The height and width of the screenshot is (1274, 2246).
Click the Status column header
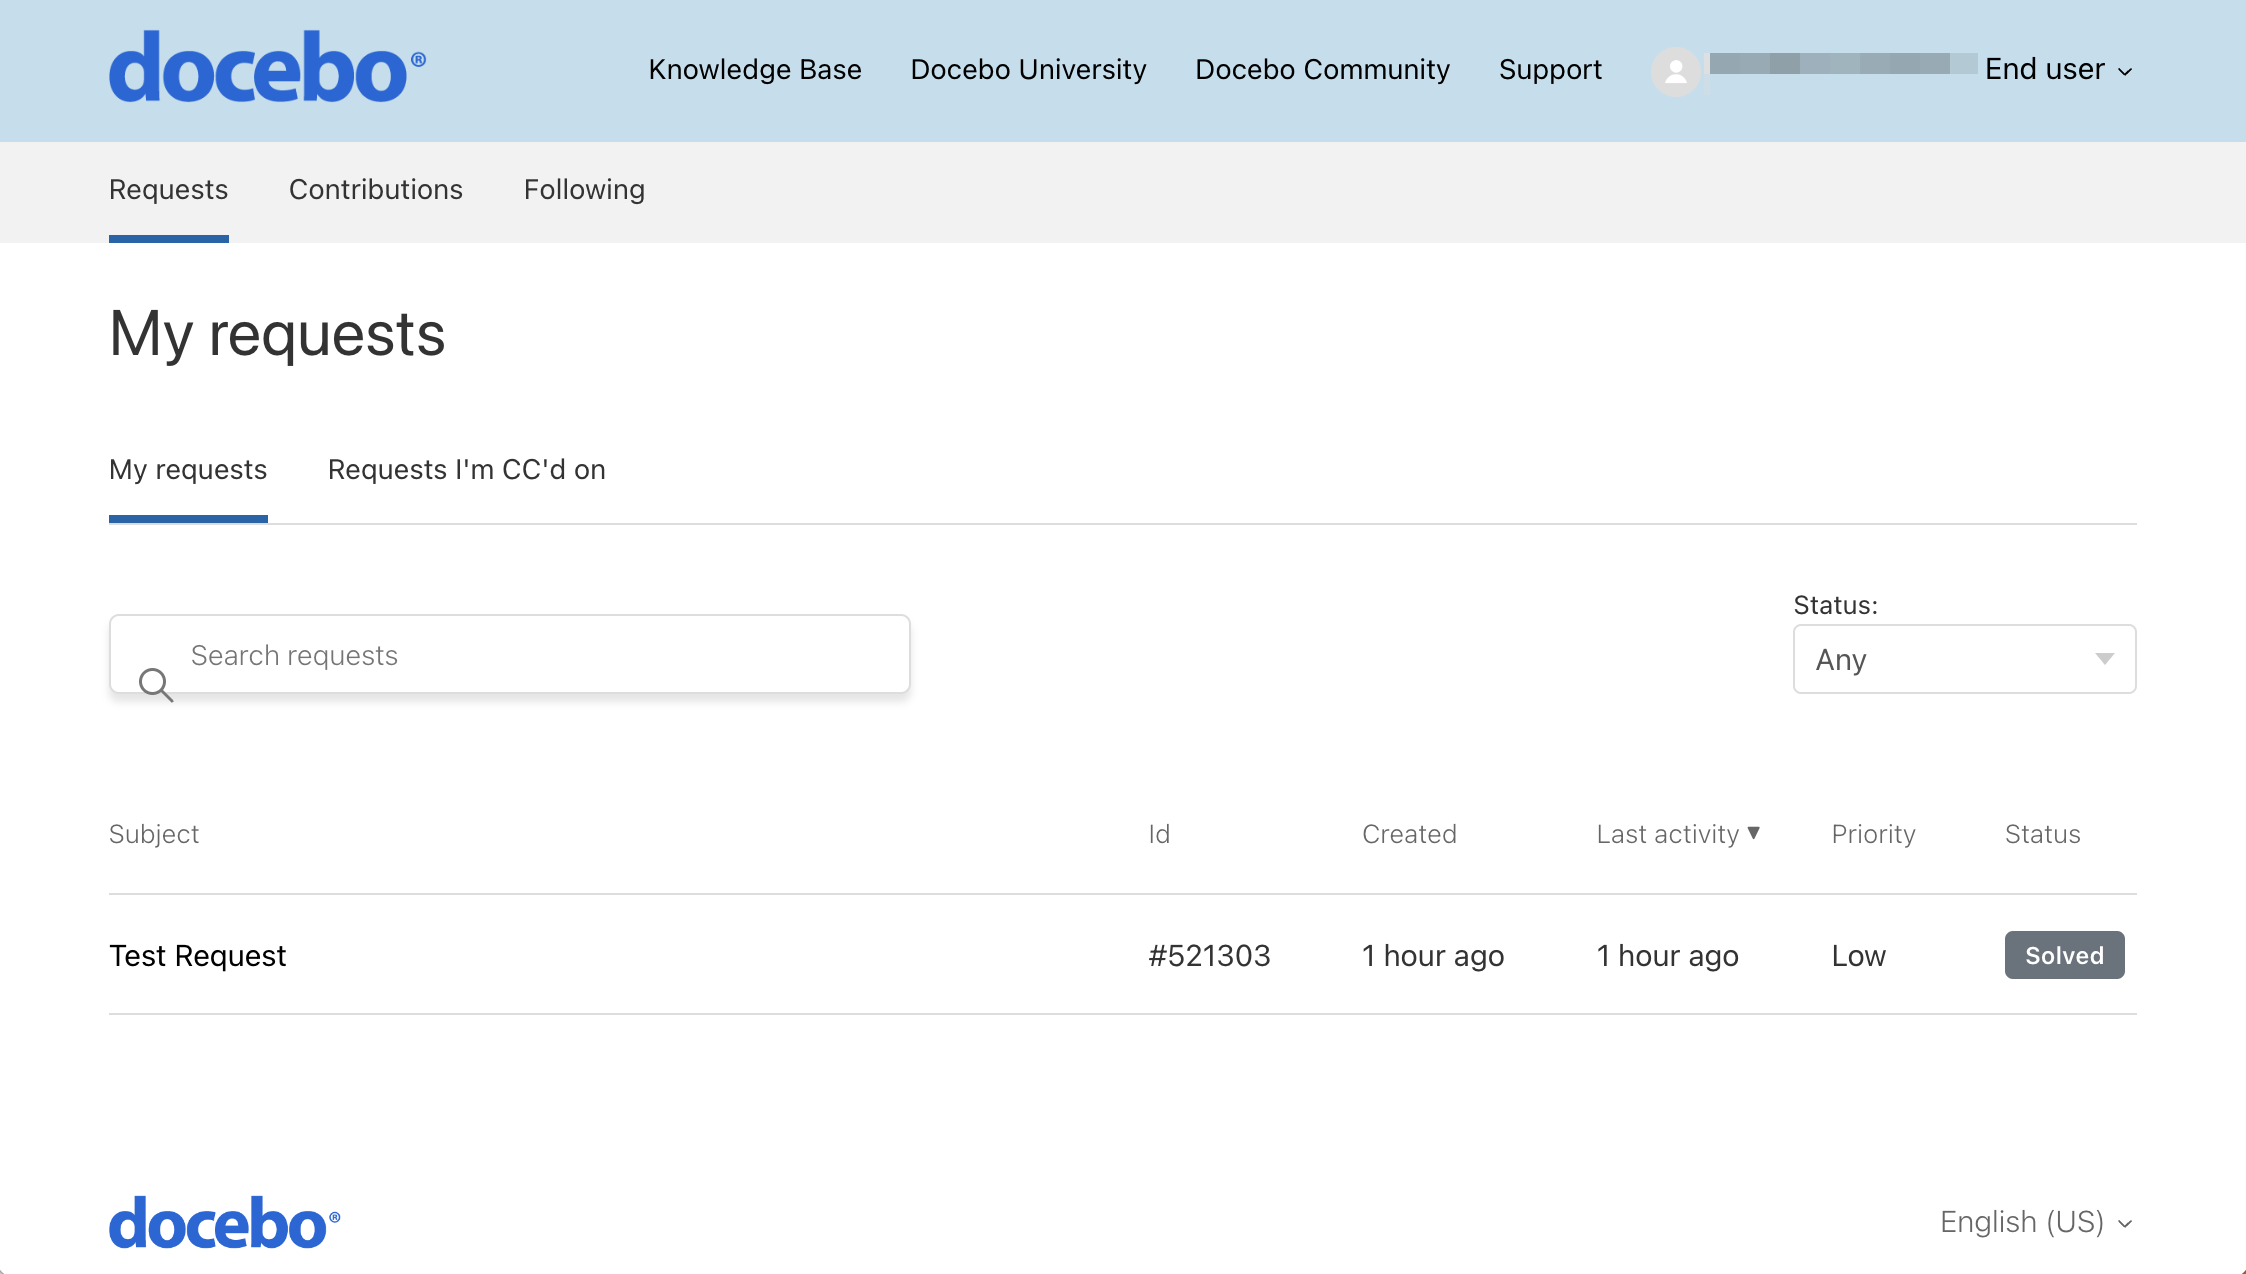point(2042,834)
